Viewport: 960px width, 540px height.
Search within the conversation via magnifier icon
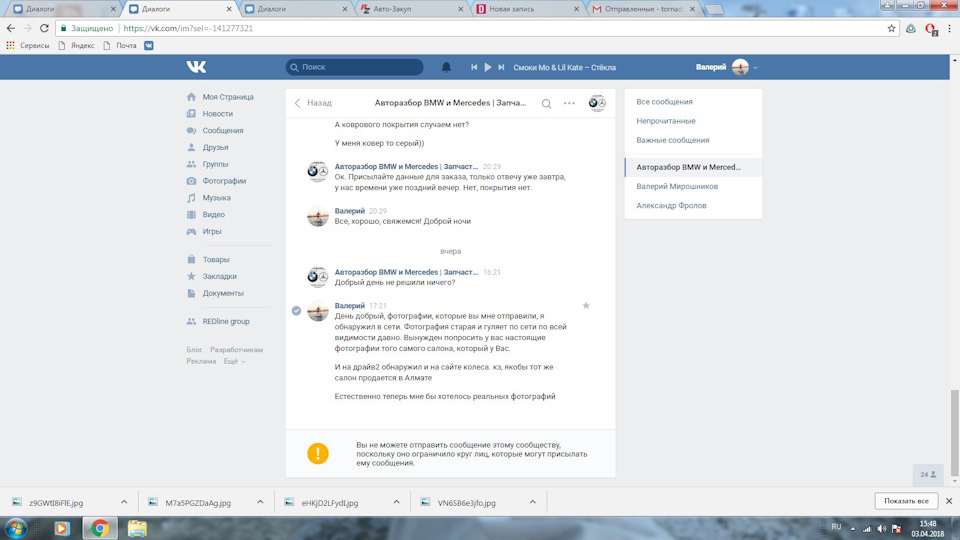[546, 103]
